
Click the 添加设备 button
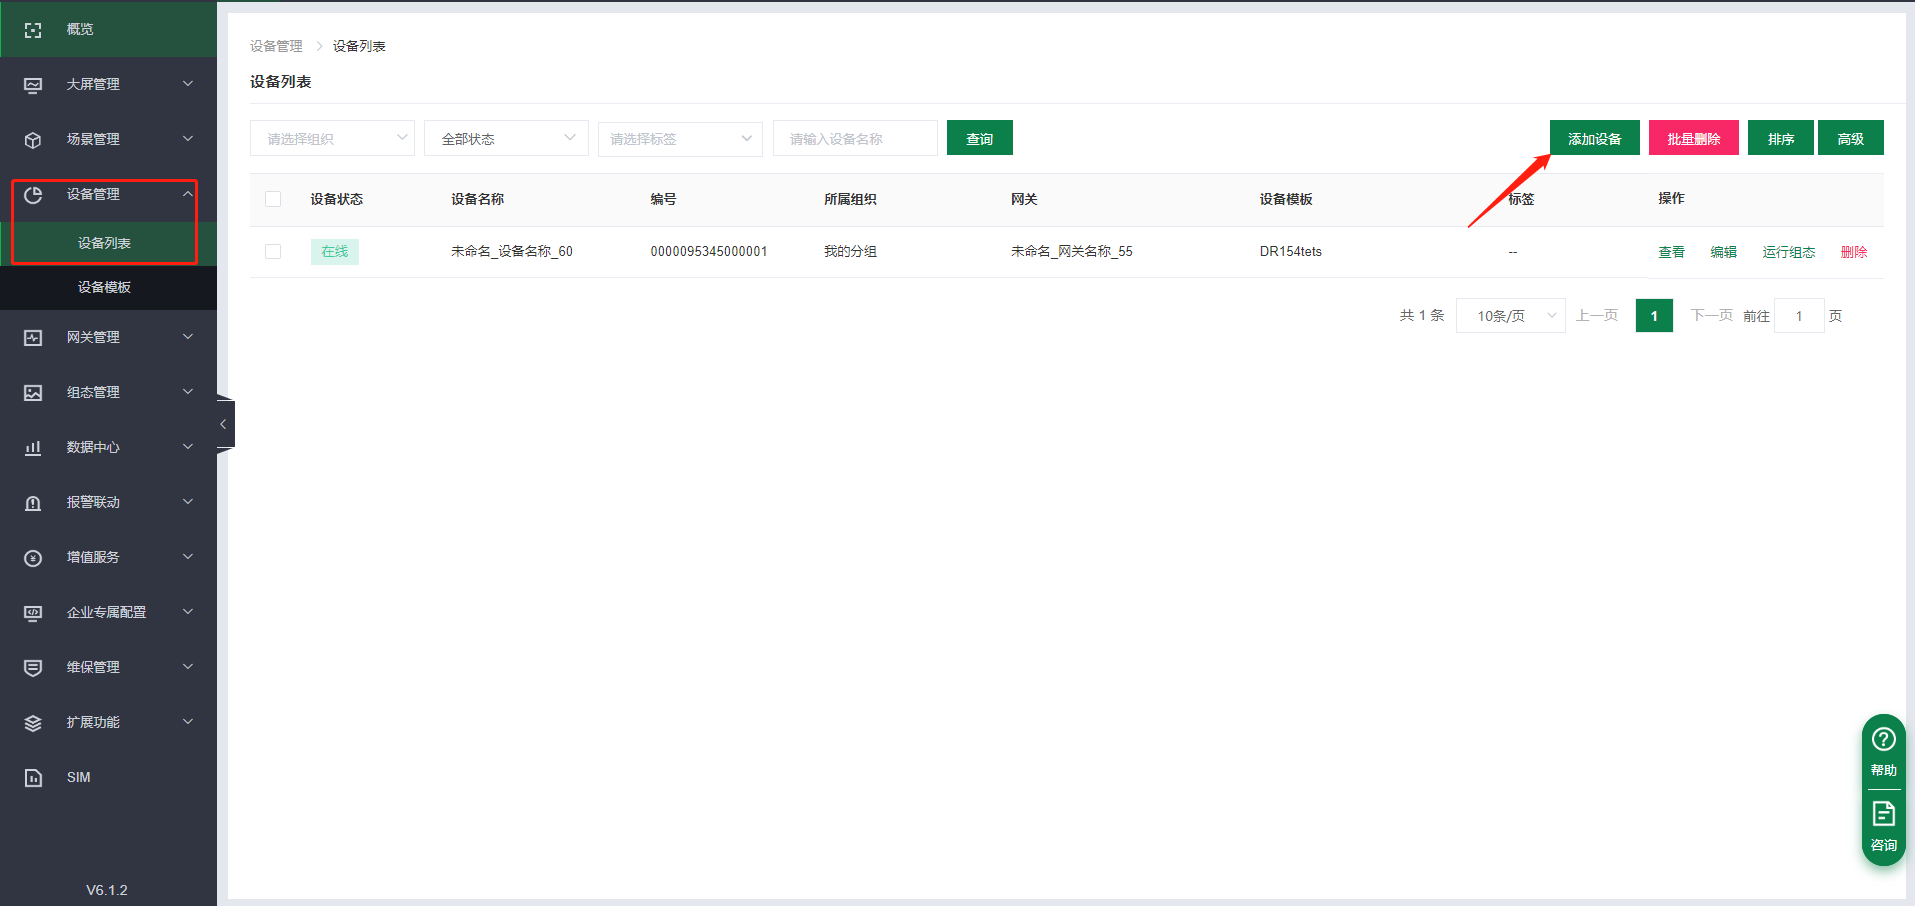(1594, 139)
